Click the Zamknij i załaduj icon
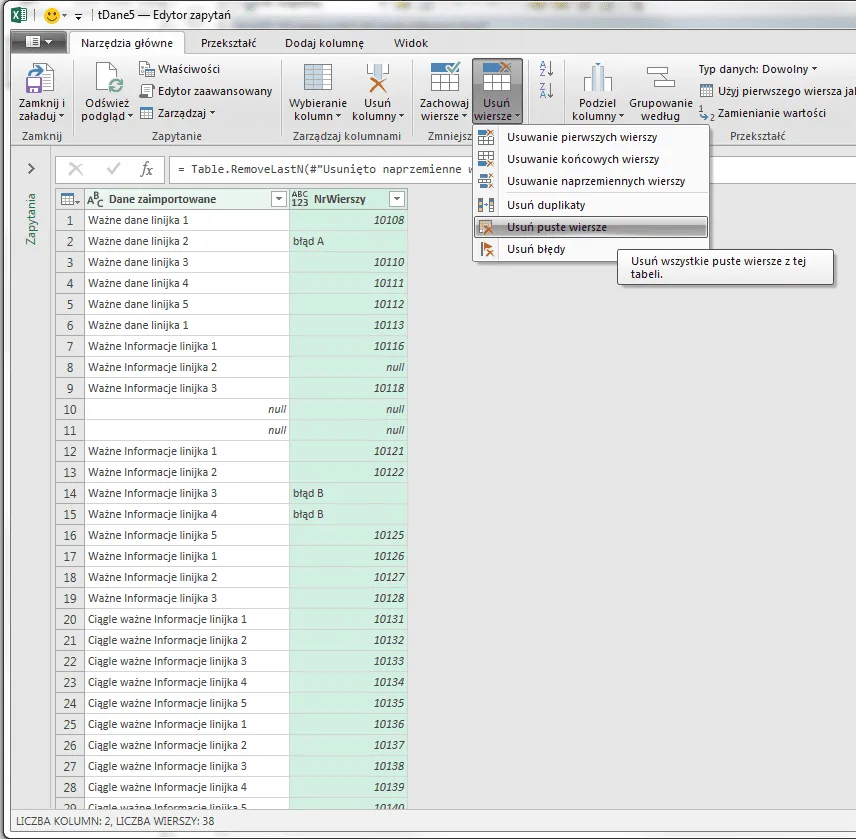Screen dimensions: 856x839 (x=39, y=79)
